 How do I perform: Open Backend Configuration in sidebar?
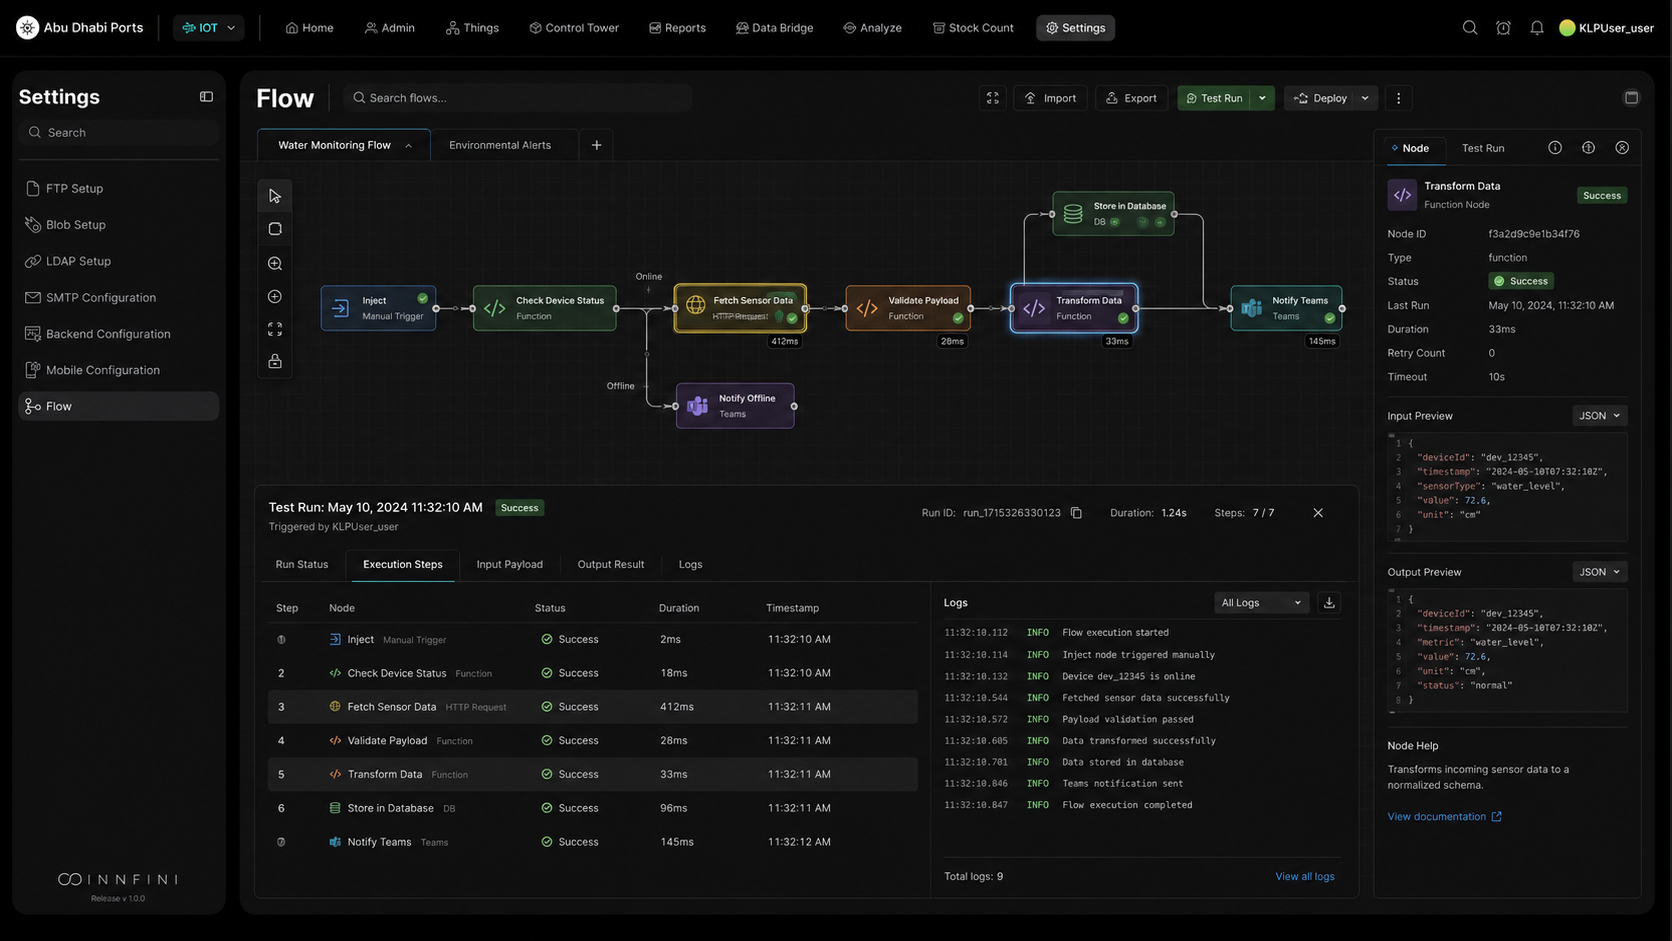pyautogui.click(x=118, y=334)
